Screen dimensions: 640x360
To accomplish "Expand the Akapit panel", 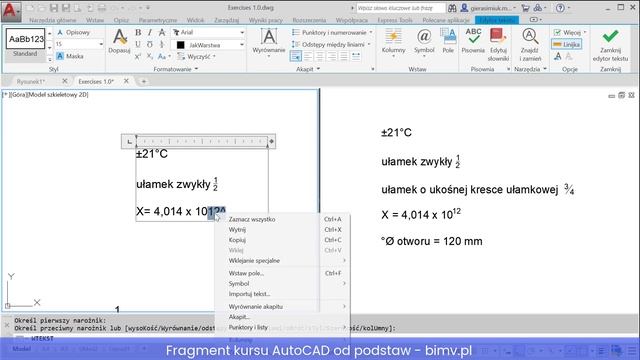I will click(308, 69).
